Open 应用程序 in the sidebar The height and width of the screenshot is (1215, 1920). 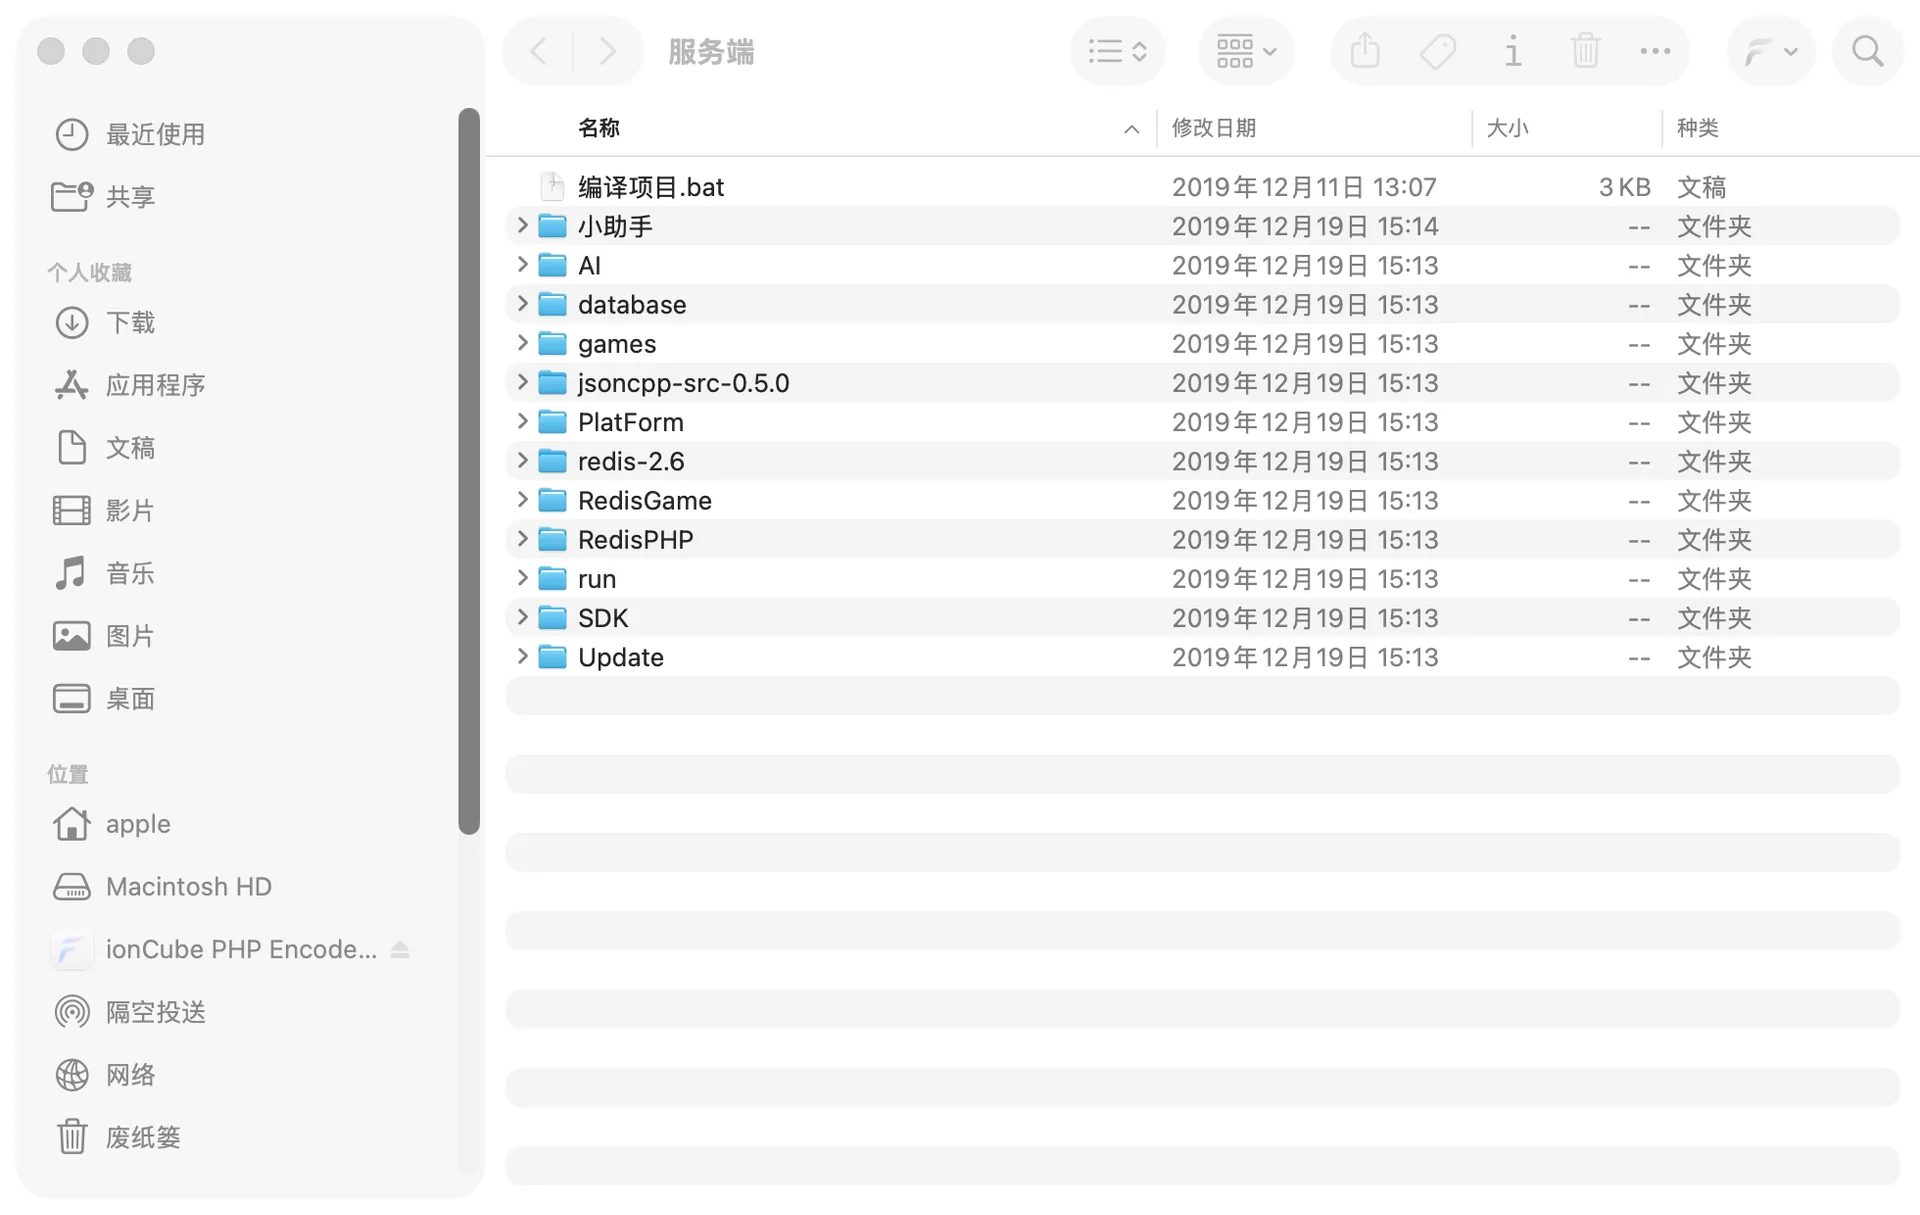(x=130, y=386)
